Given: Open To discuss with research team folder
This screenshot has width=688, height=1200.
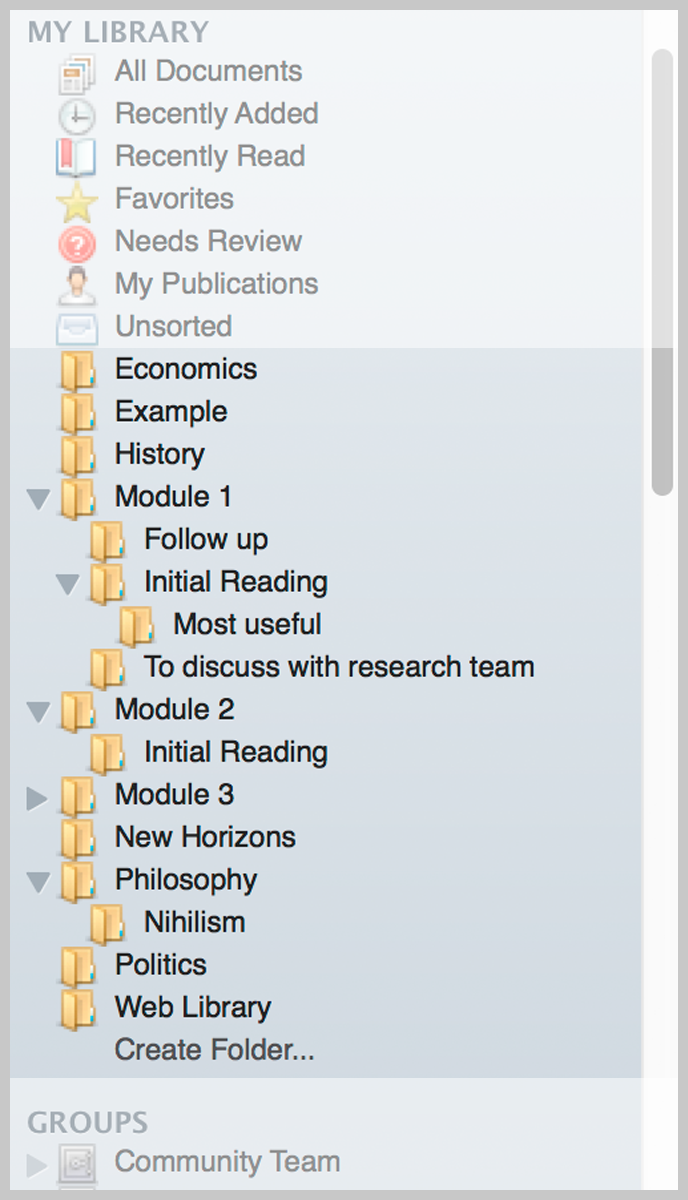Looking at the screenshot, I should tap(338, 667).
